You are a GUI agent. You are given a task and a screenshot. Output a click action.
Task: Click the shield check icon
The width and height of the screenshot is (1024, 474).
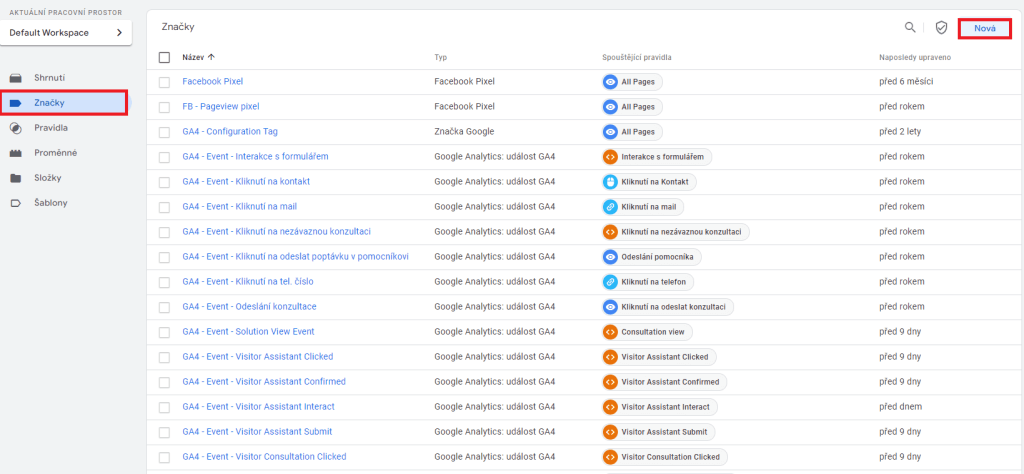tap(941, 28)
